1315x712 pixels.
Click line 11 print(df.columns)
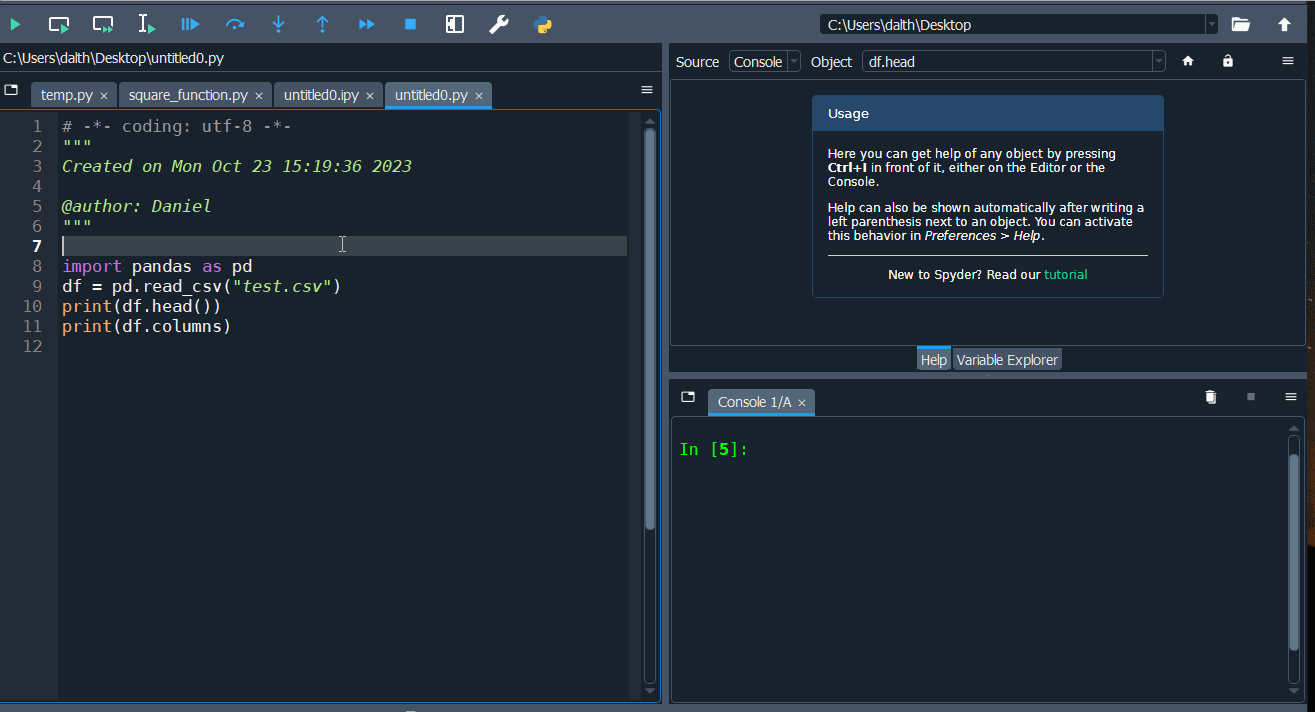click(146, 326)
